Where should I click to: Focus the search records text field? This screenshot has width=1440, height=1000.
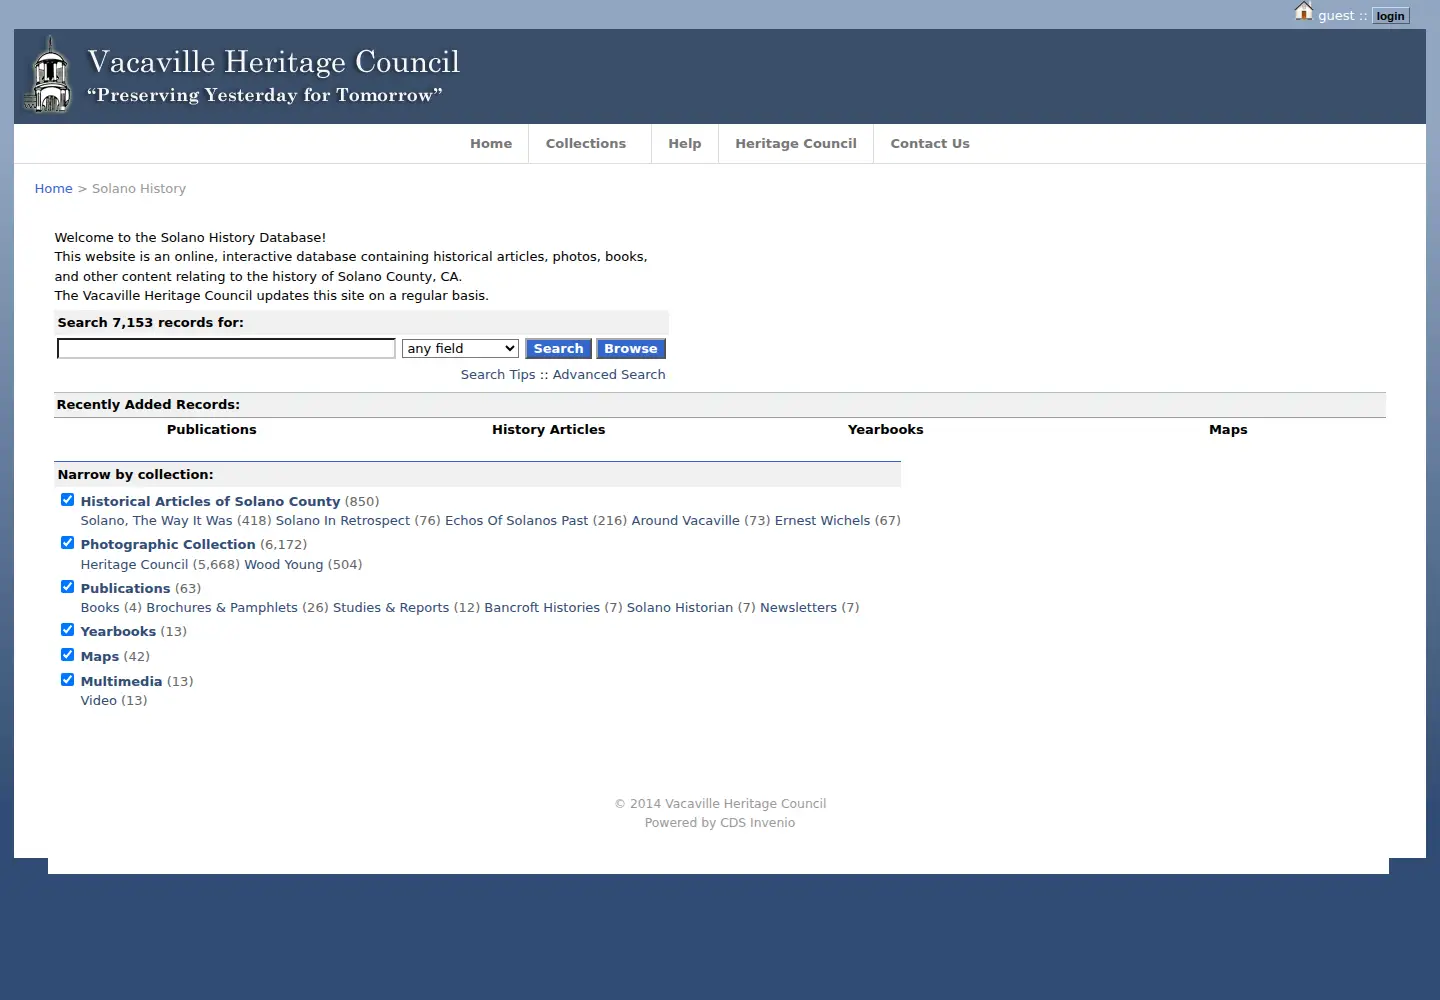[226, 348]
